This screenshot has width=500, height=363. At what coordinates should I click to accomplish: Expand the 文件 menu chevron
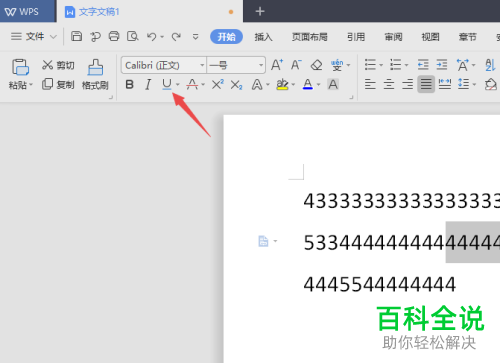53,36
